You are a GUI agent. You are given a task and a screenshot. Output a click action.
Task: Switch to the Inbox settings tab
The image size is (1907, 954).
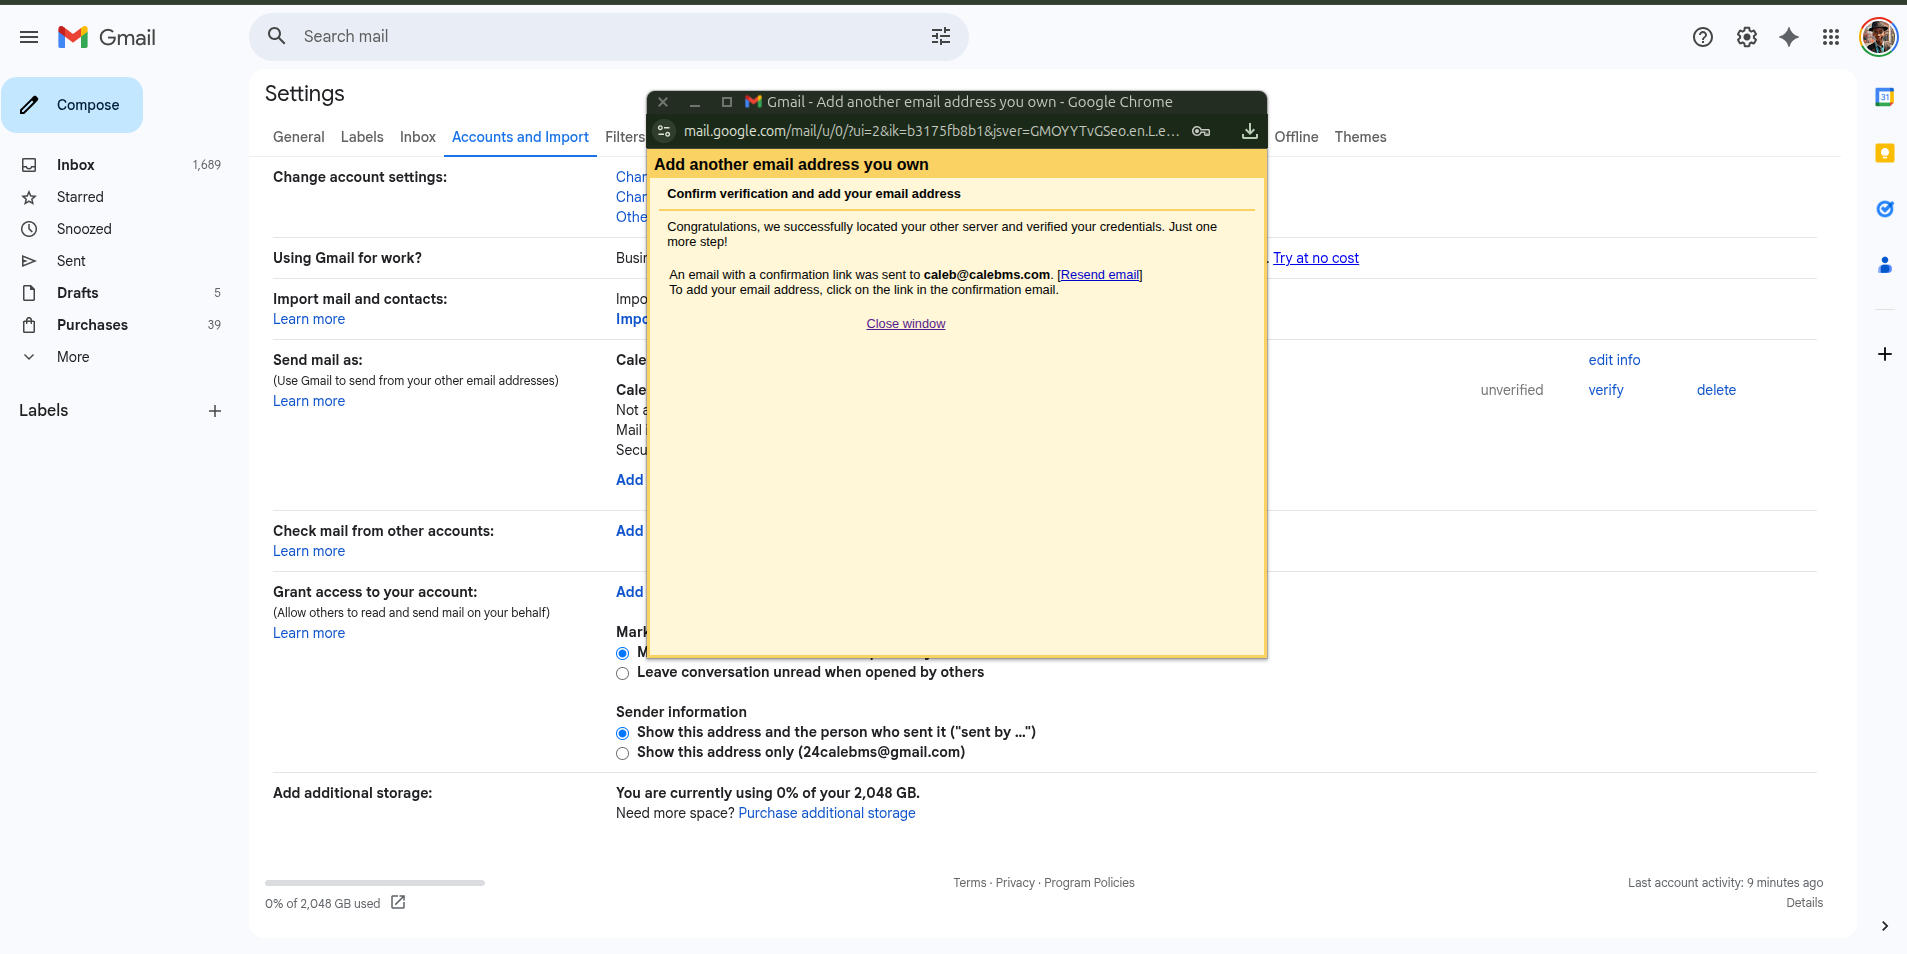pos(418,137)
